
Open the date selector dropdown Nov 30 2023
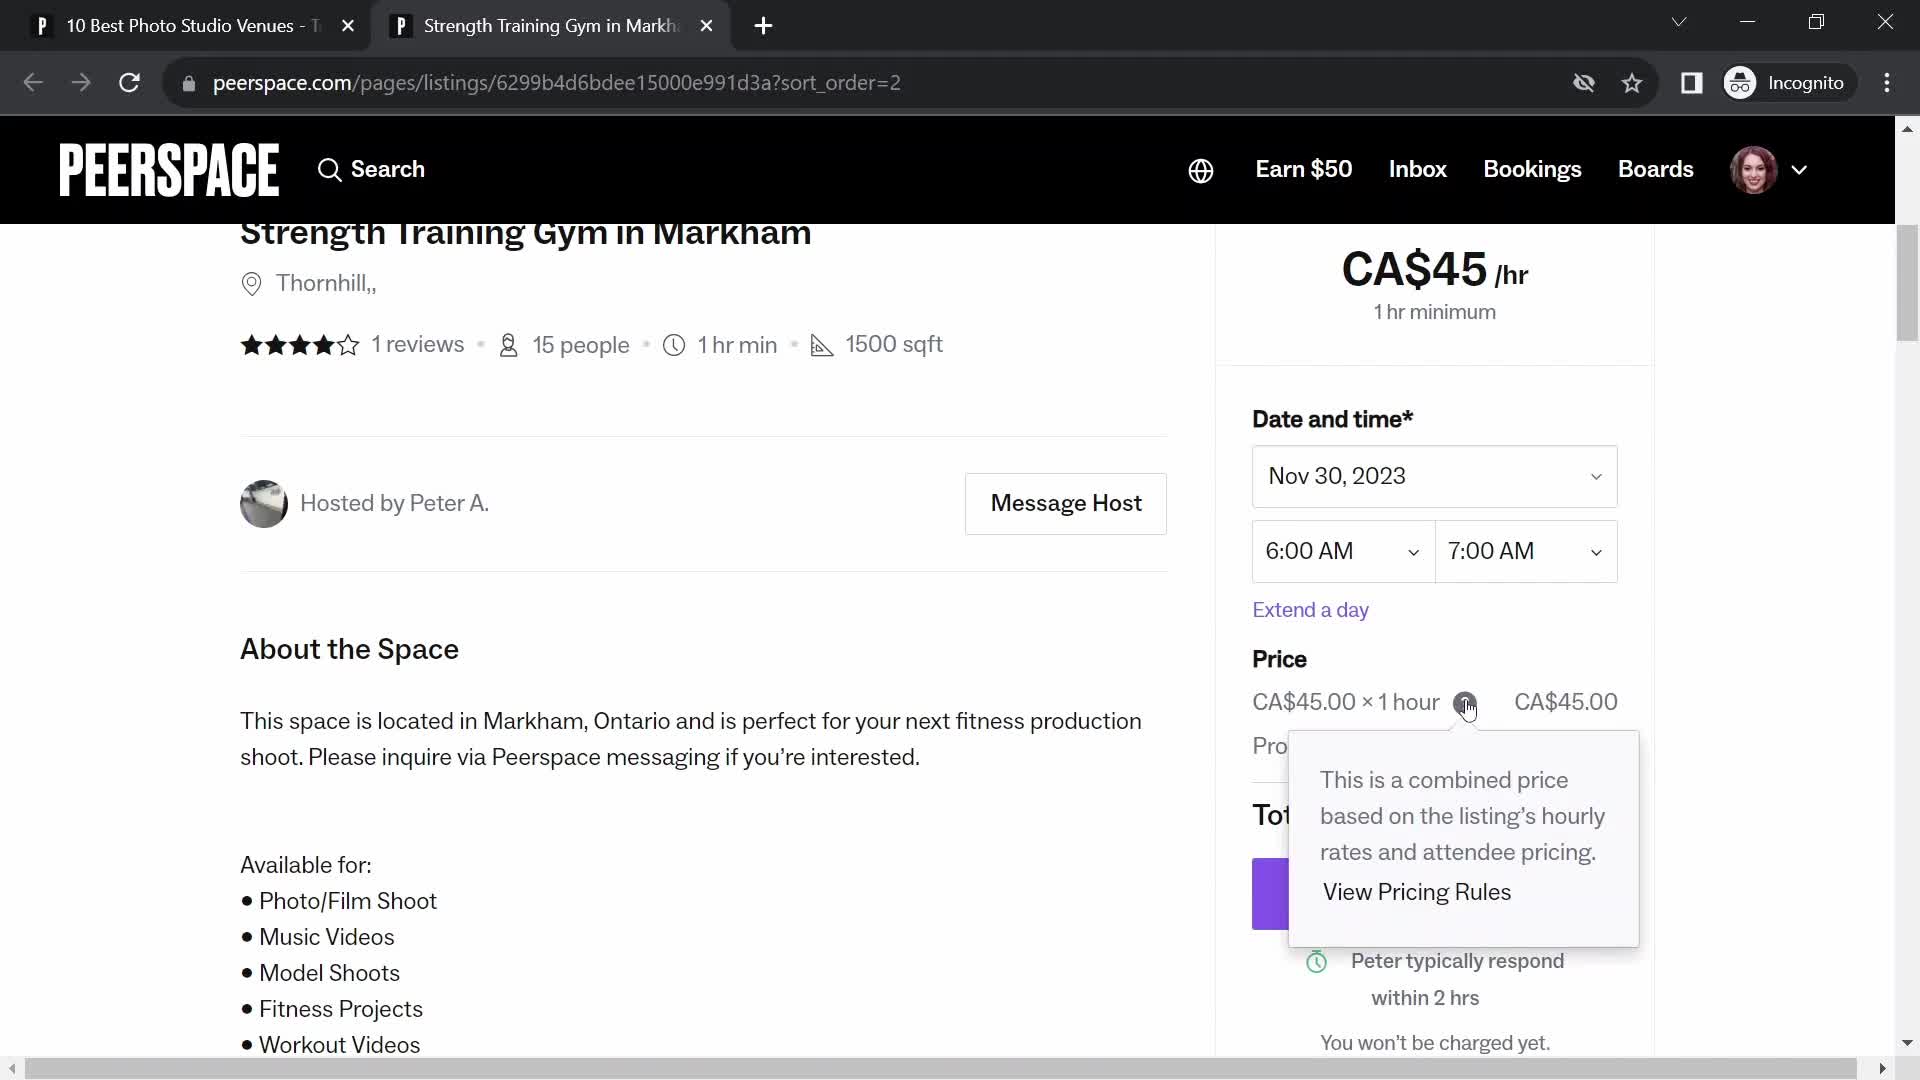click(1433, 476)
